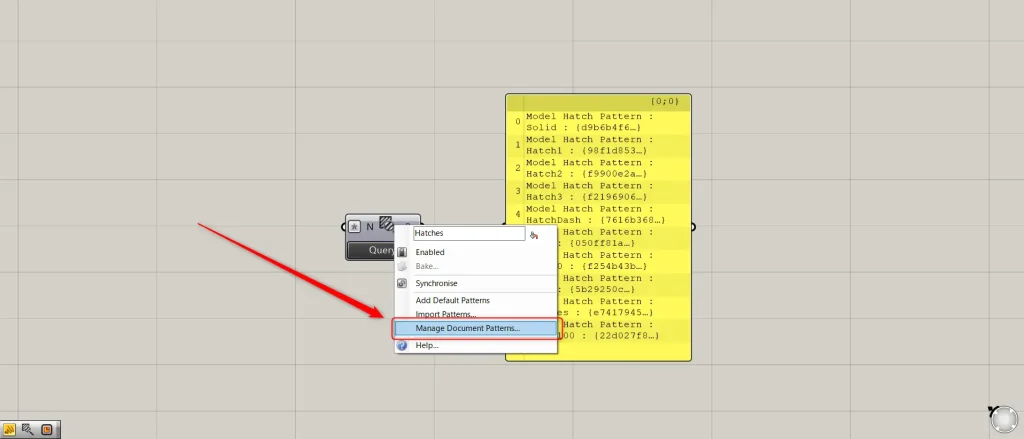1024x439 pixels.
Task: Click panel text '{22d027f8…}'
Action: pyautogui.click(x=625, y=336)
